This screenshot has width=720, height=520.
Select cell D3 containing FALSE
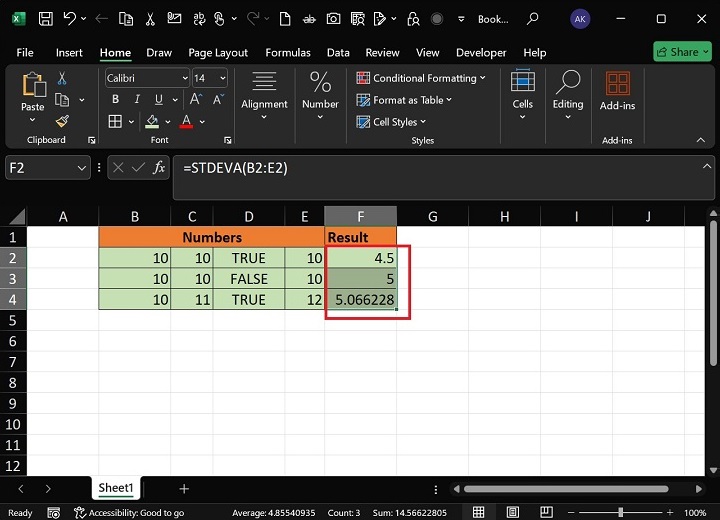pos(248,279)
